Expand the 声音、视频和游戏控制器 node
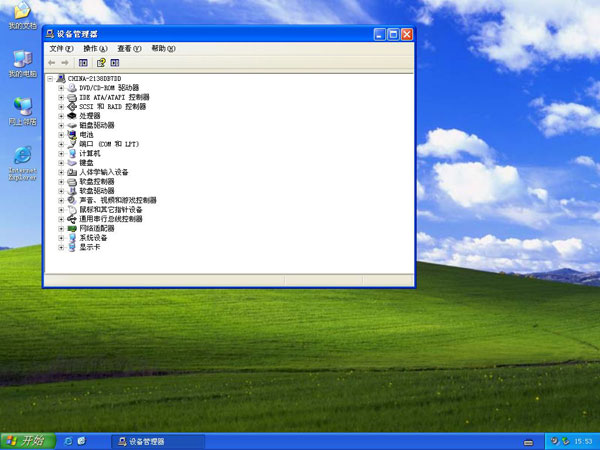Screen dimensions: 600x450 (61, 201)
